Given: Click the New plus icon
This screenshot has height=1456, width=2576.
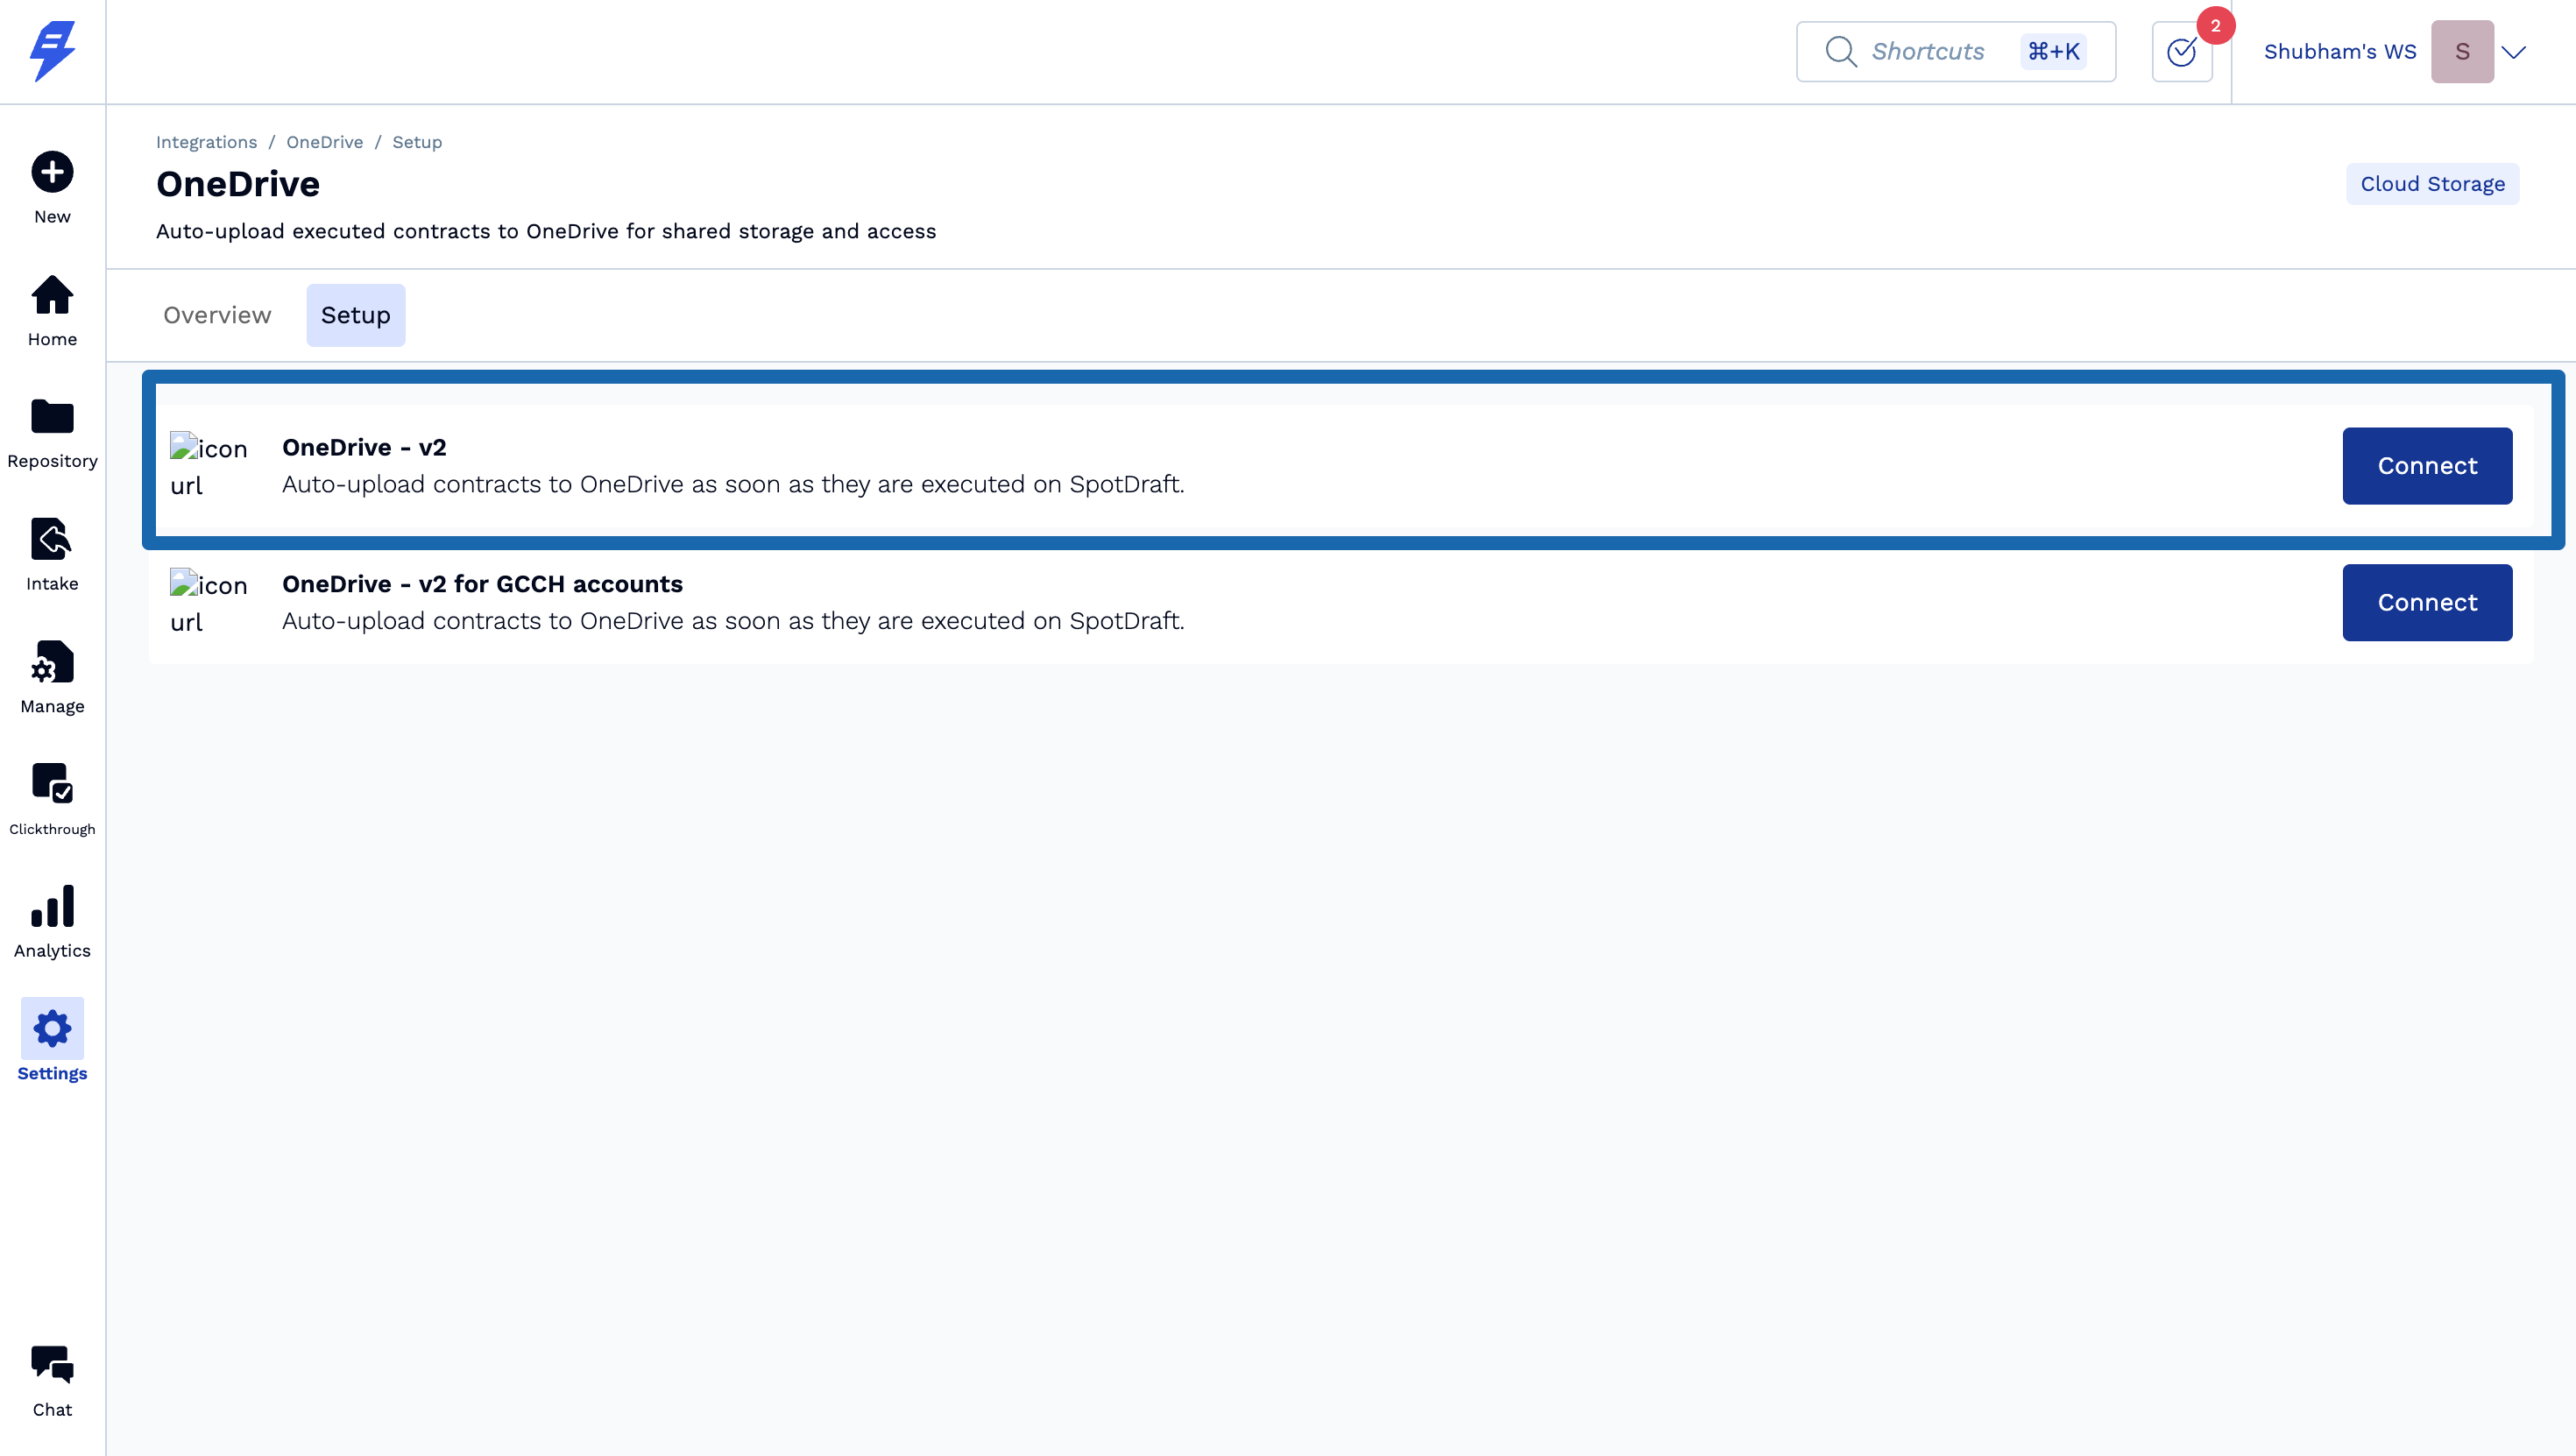Looking at the screenshot, I should [52, 172].
